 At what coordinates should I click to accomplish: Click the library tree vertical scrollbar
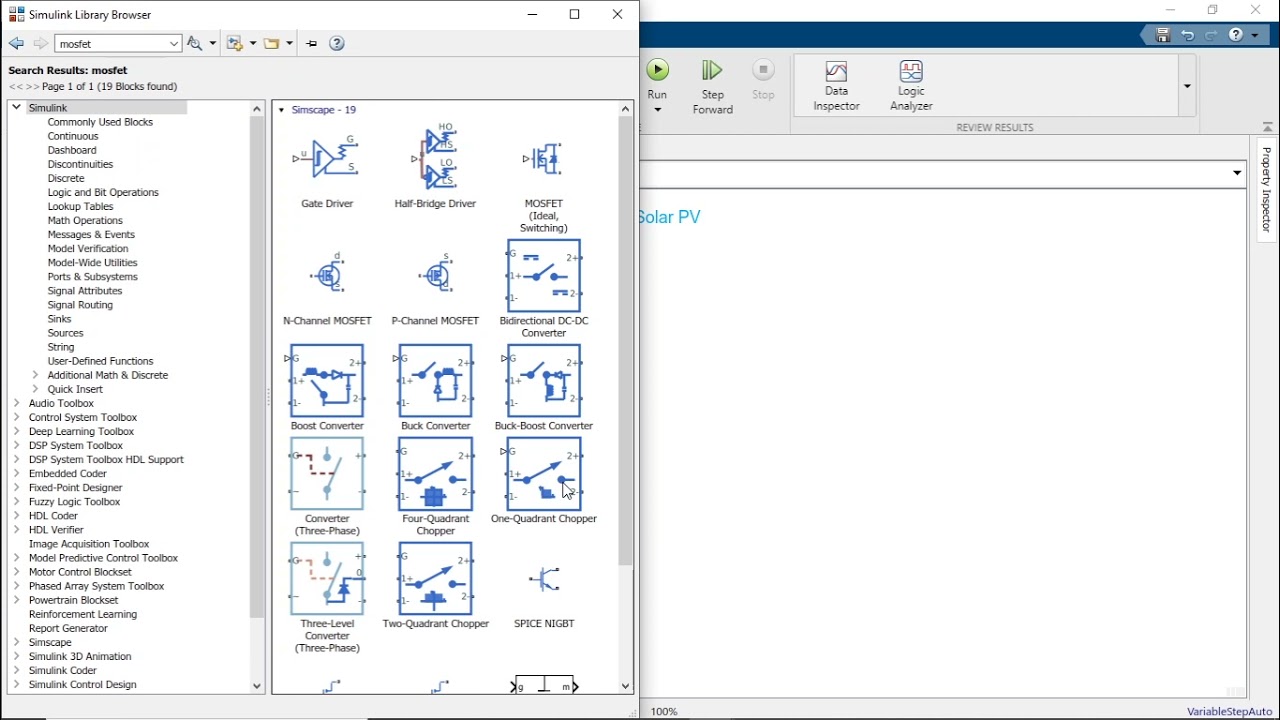click(x=257, y=367)
